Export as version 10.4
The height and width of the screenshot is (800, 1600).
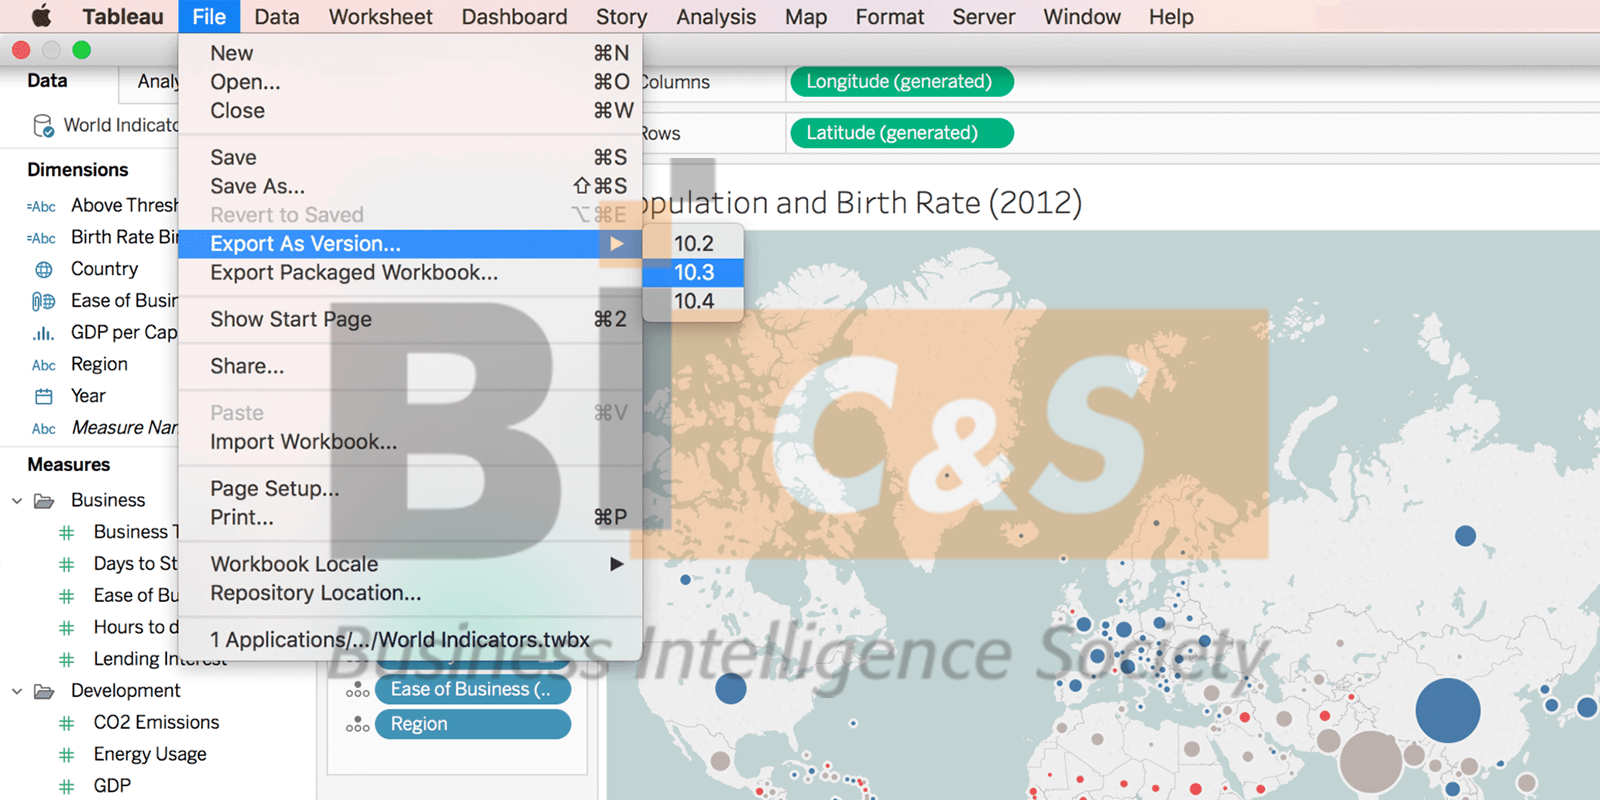[x=693, y=301]
